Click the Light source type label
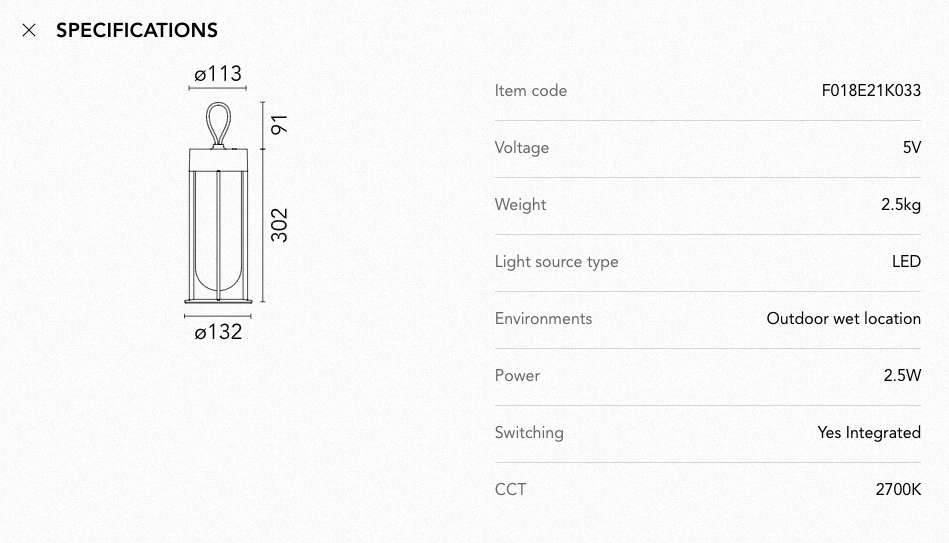 (x=557, y=262)
